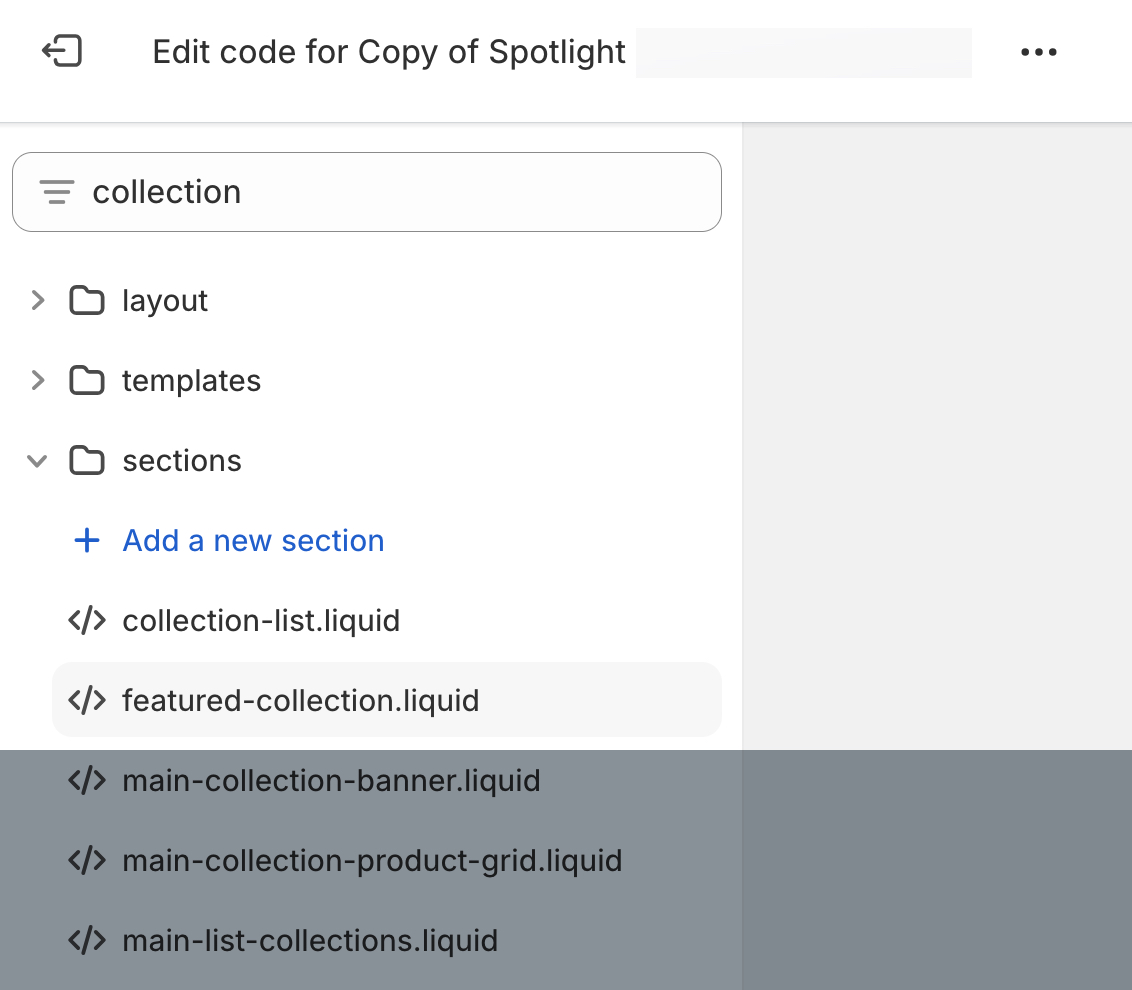Open main-collection-product-grid.liquid file
Image resolution: width=1132 pixels, height=990 pixels.
pos(372,860)
